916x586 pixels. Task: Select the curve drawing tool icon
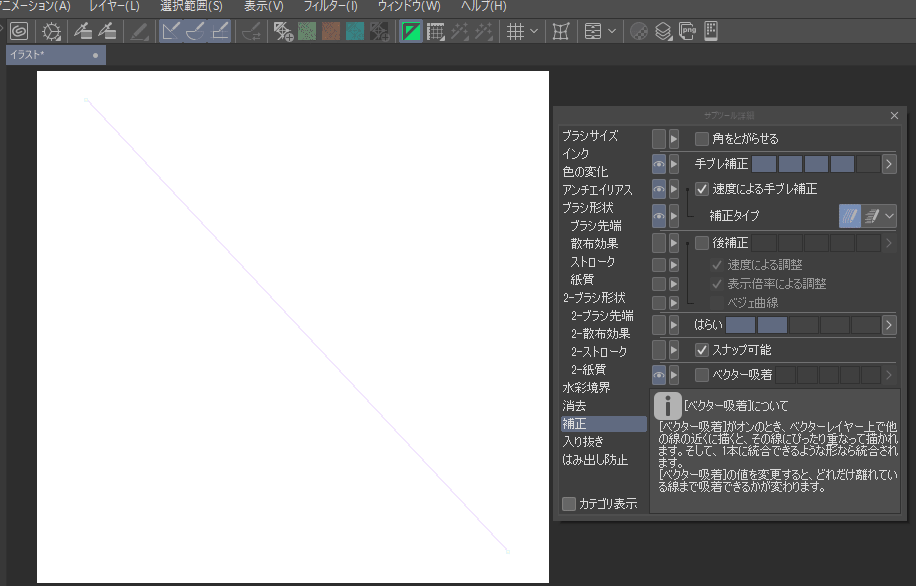pyautogui.click(x=193, y=31)
